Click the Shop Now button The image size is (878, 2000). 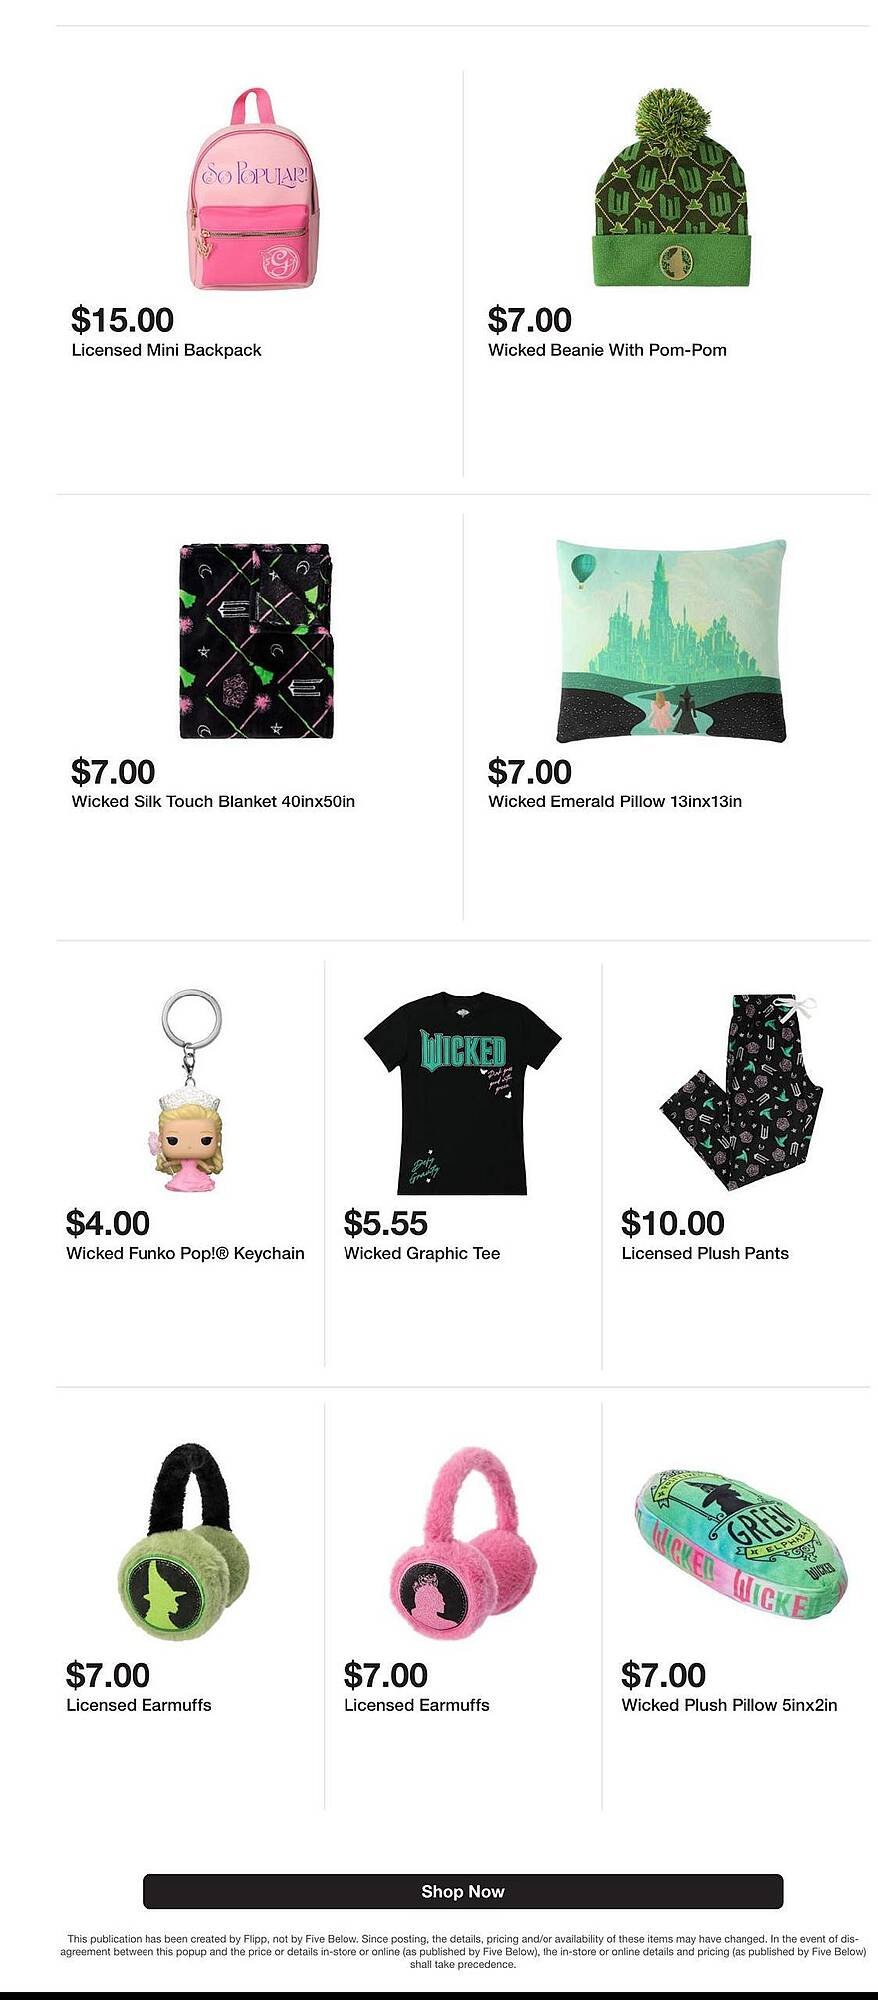tap(463, 1891)
